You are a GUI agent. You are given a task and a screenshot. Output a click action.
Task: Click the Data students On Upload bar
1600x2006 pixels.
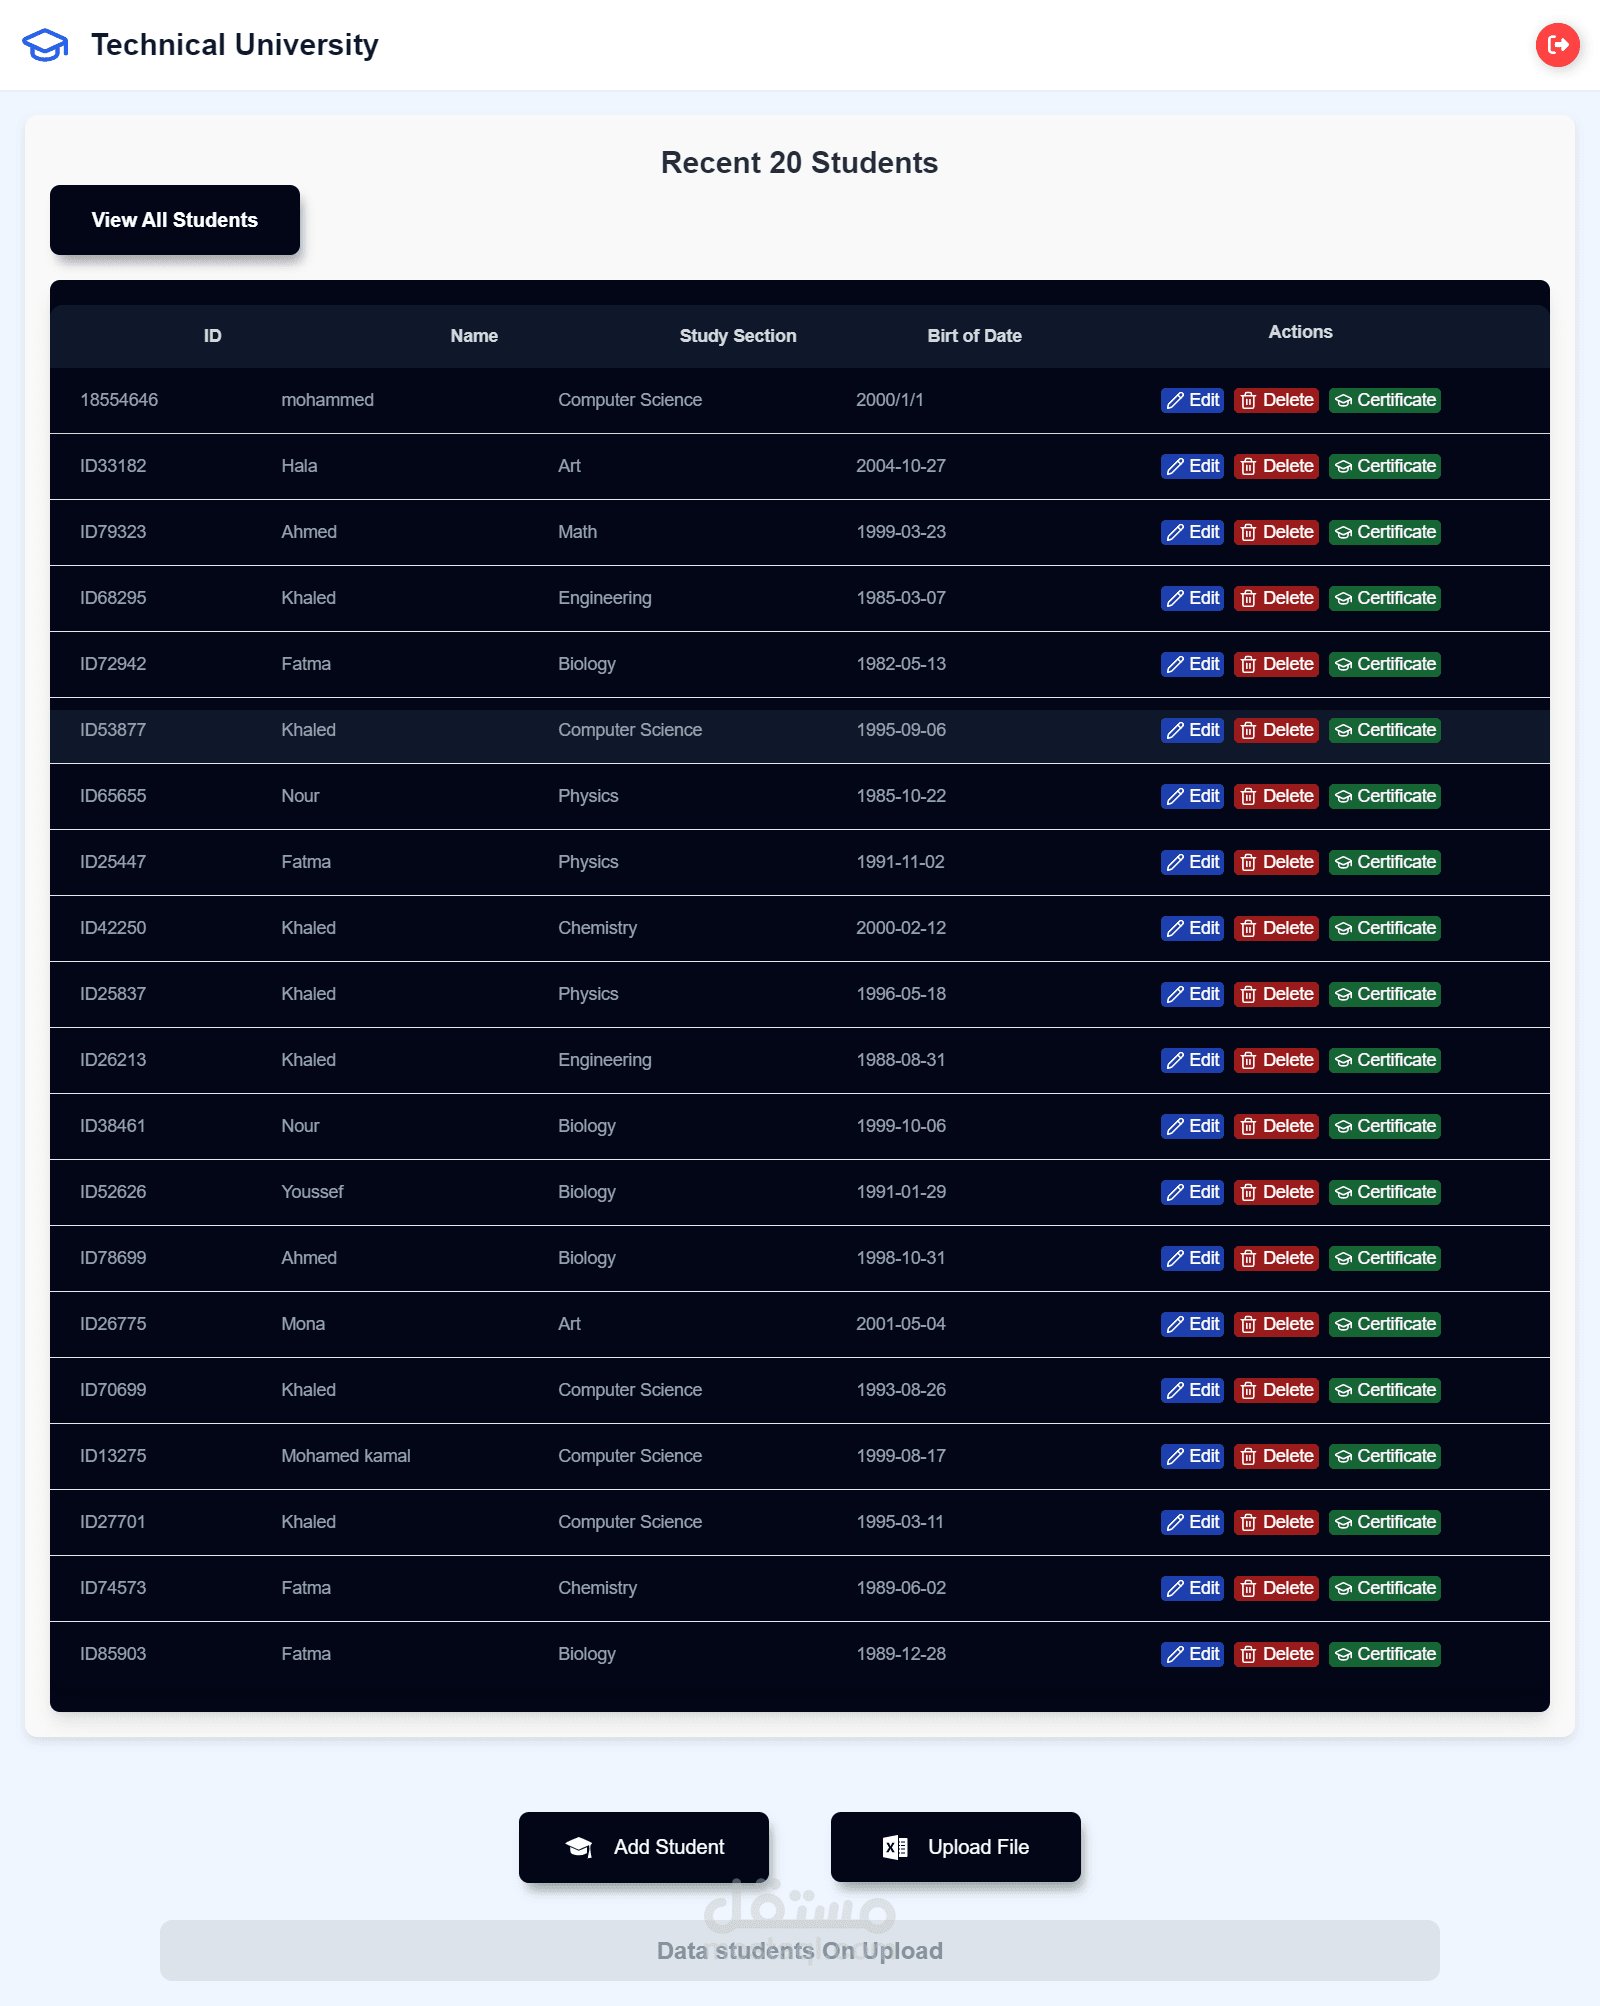click(800, 1950)
